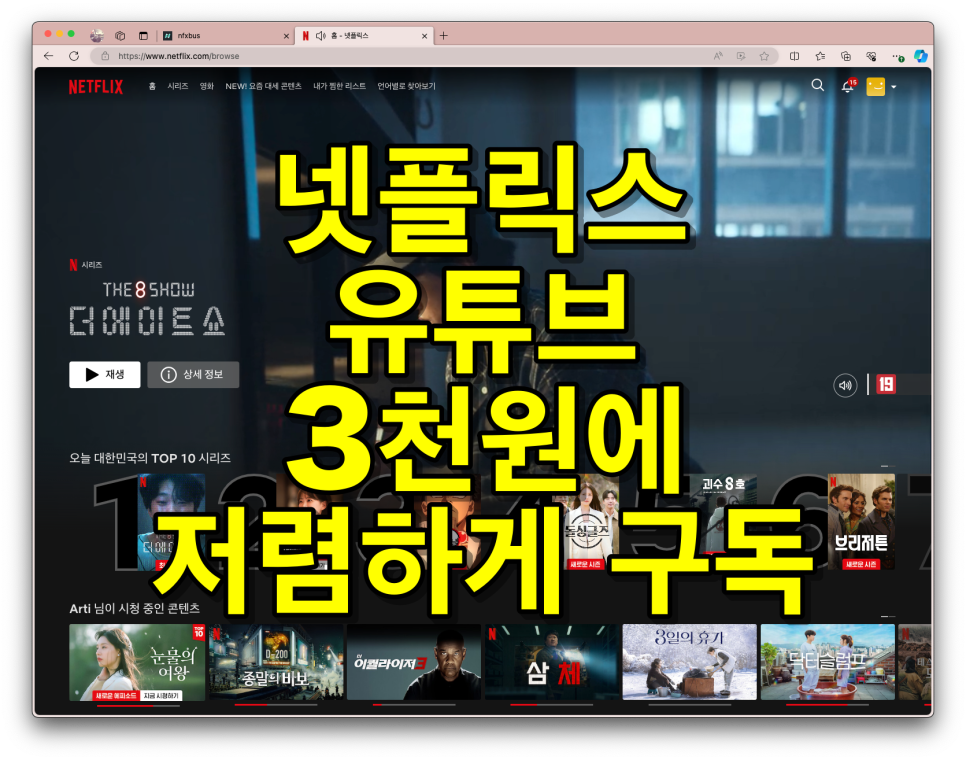The image size is (966, 760).
Task: Open the 영화 menu item
Action: point(206,86)
